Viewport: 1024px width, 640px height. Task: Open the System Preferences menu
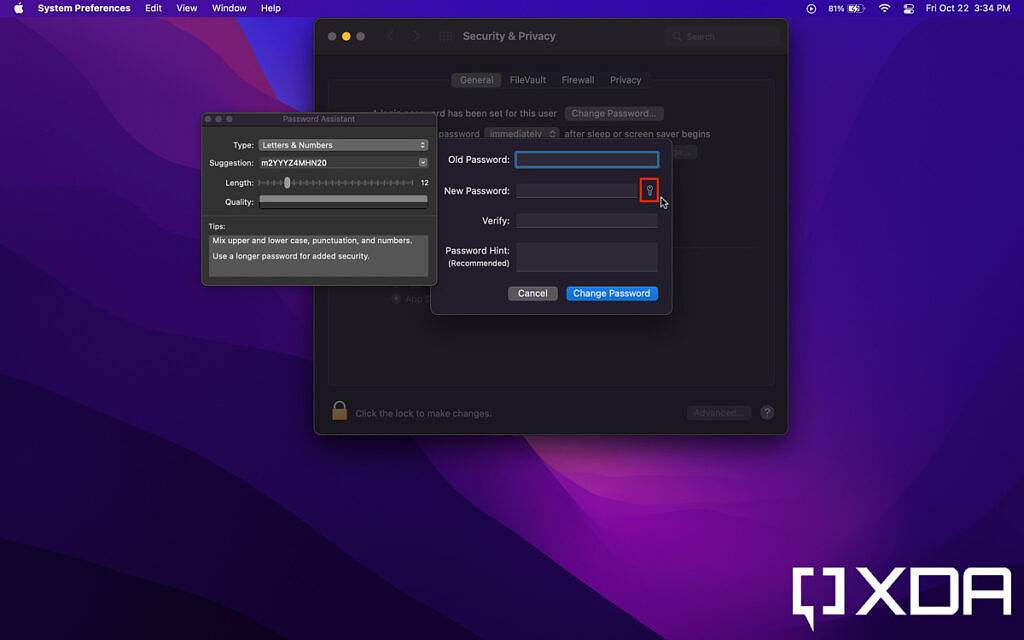[x=84, y=8]
